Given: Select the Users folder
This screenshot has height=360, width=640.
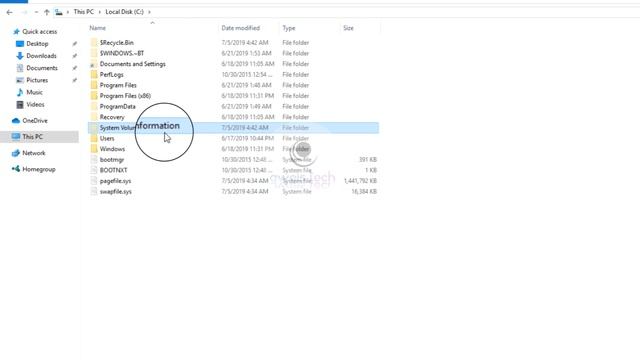Looking at the screenshot, I should click(x=107, y=138).
